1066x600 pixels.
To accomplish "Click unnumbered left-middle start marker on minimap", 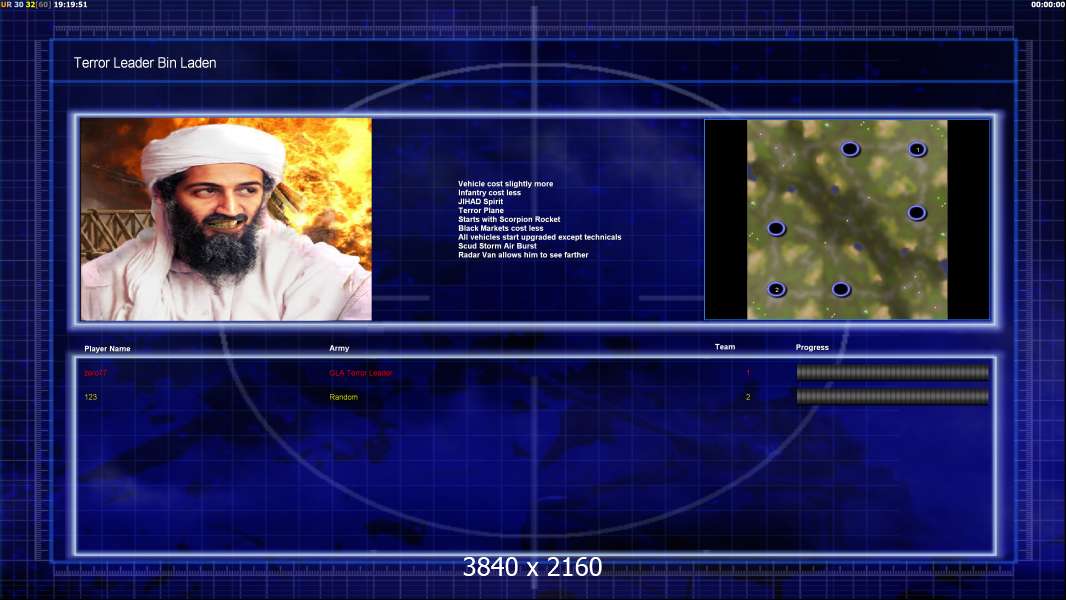I will click(x=776, y=229).
